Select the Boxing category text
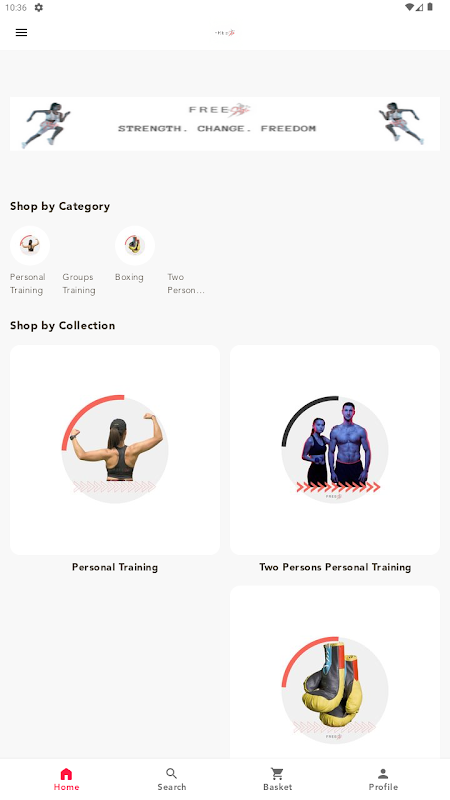Screen dimensions: 450x800 click(129, 277)
